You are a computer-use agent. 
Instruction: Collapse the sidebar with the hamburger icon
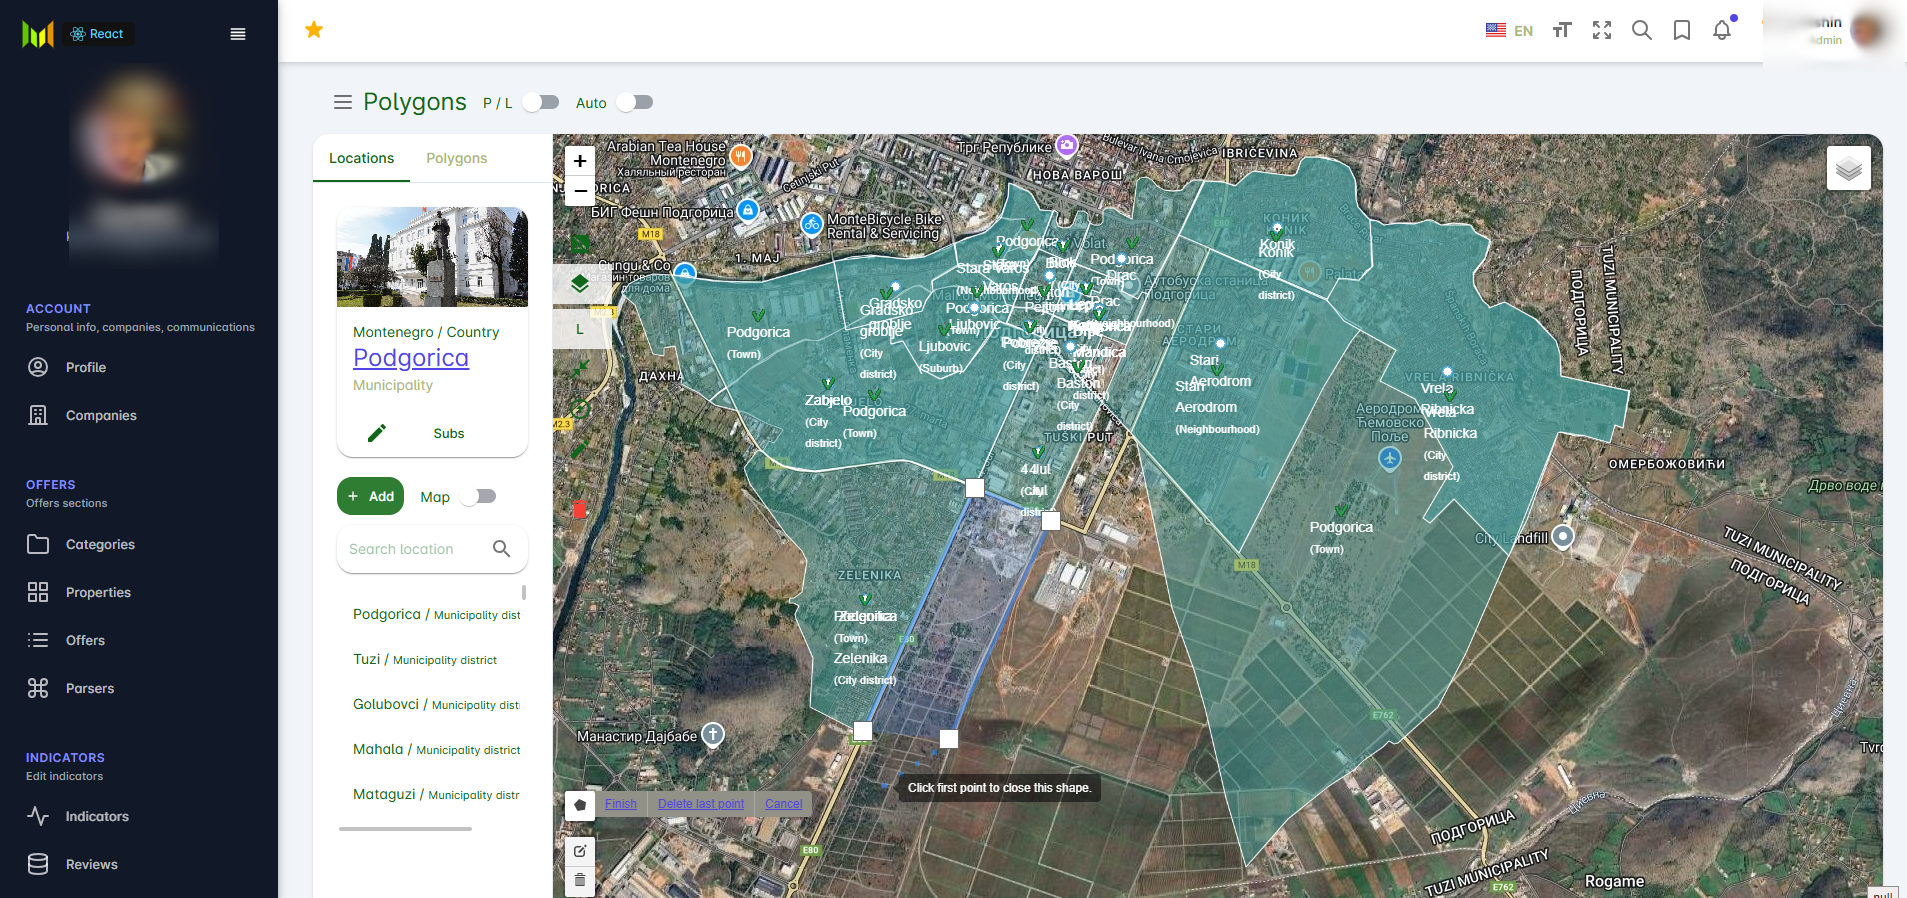point(238,34)
